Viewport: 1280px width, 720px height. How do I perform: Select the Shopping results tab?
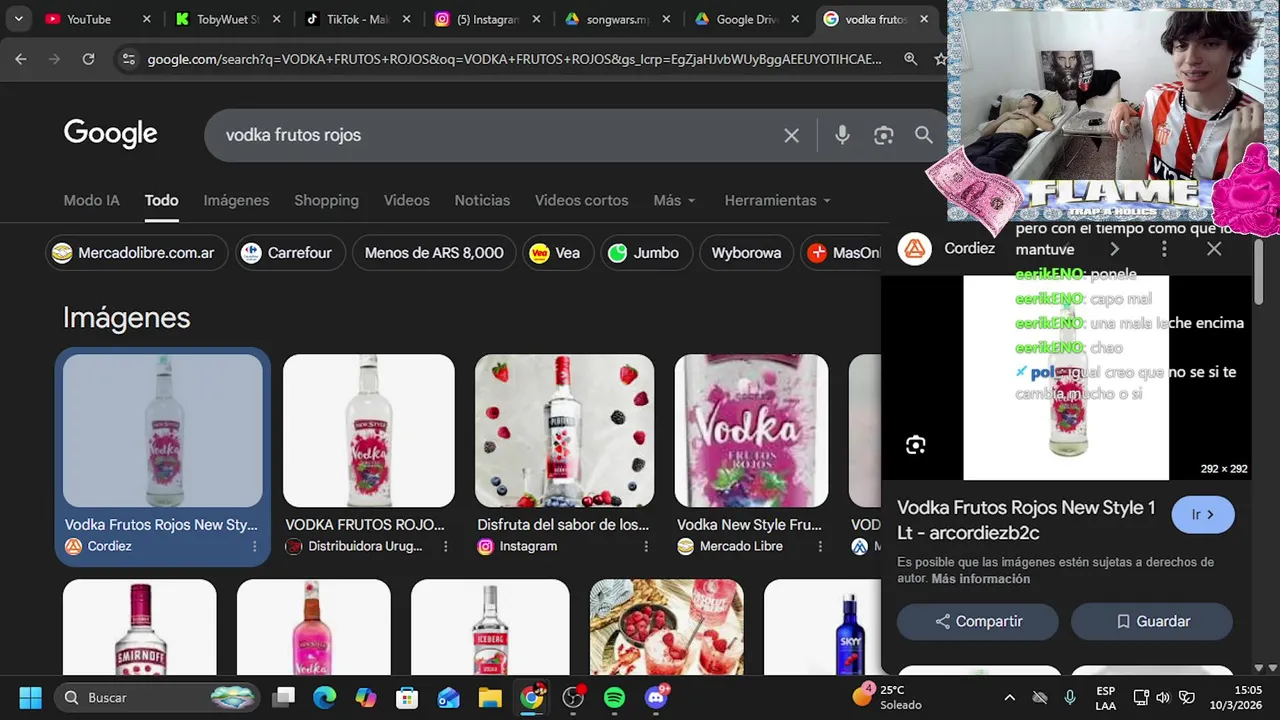[x=326, y=200]
